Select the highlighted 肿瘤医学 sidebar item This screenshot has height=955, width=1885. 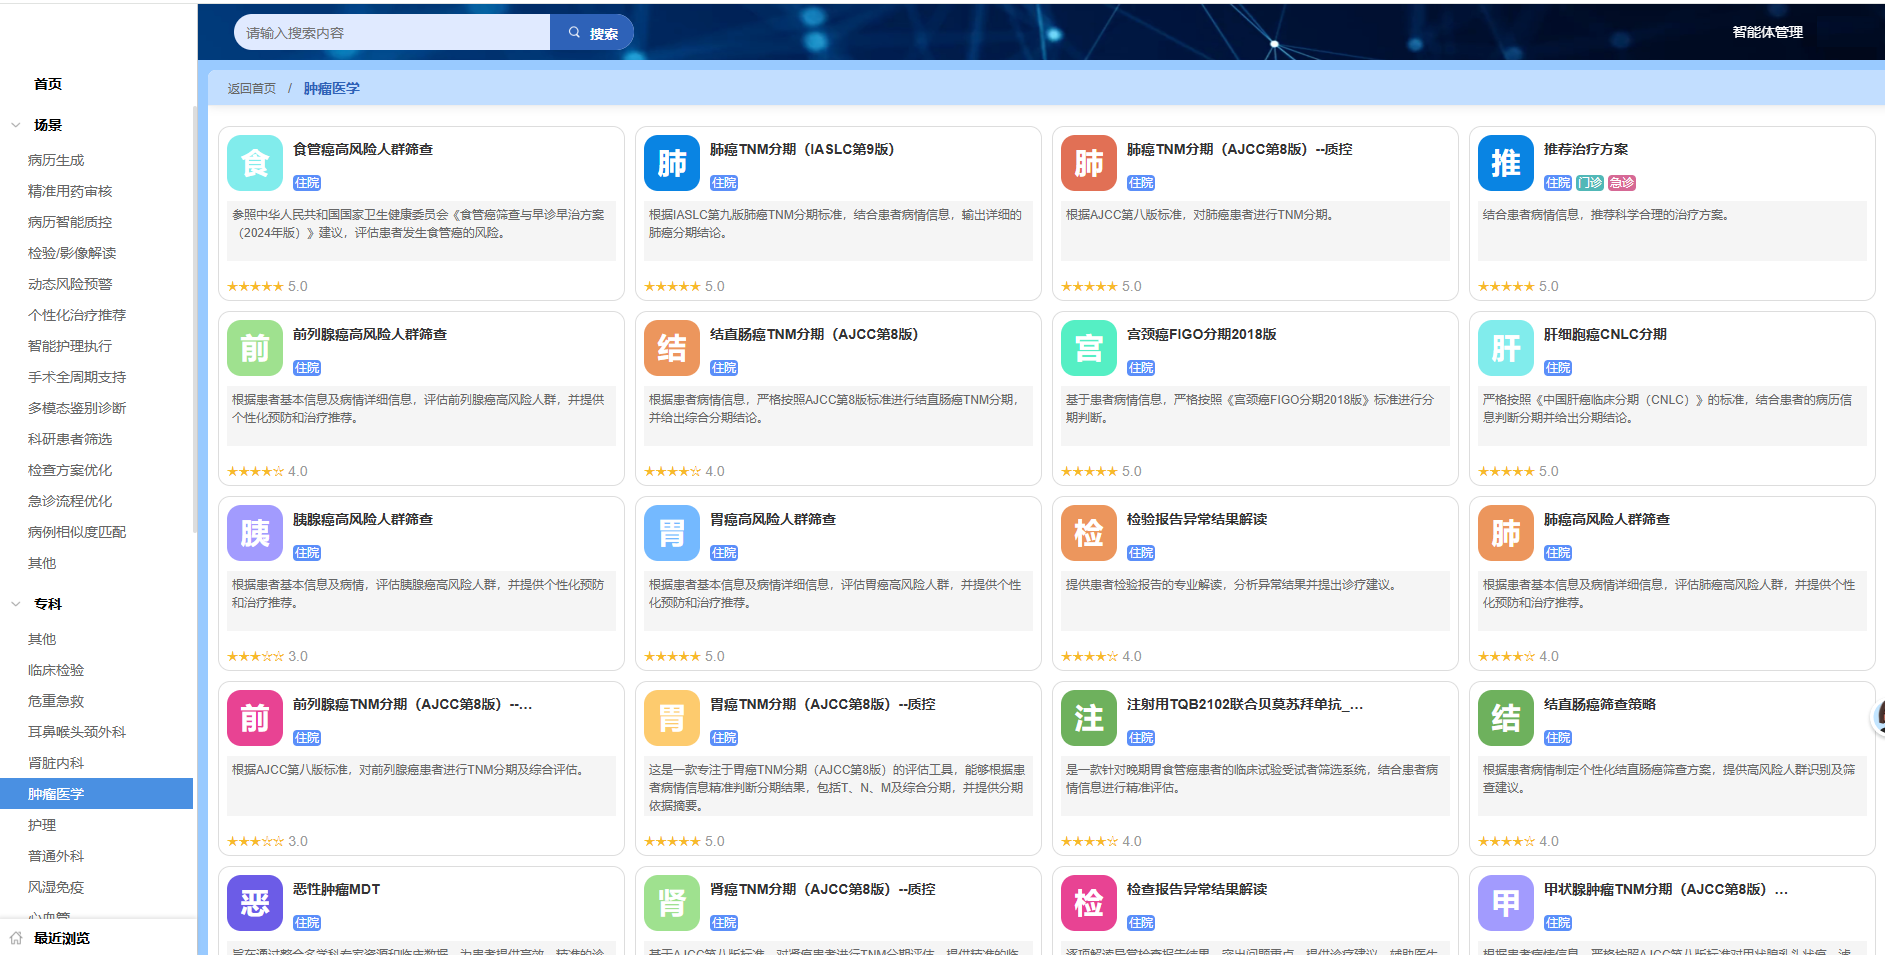click(96, 793)
